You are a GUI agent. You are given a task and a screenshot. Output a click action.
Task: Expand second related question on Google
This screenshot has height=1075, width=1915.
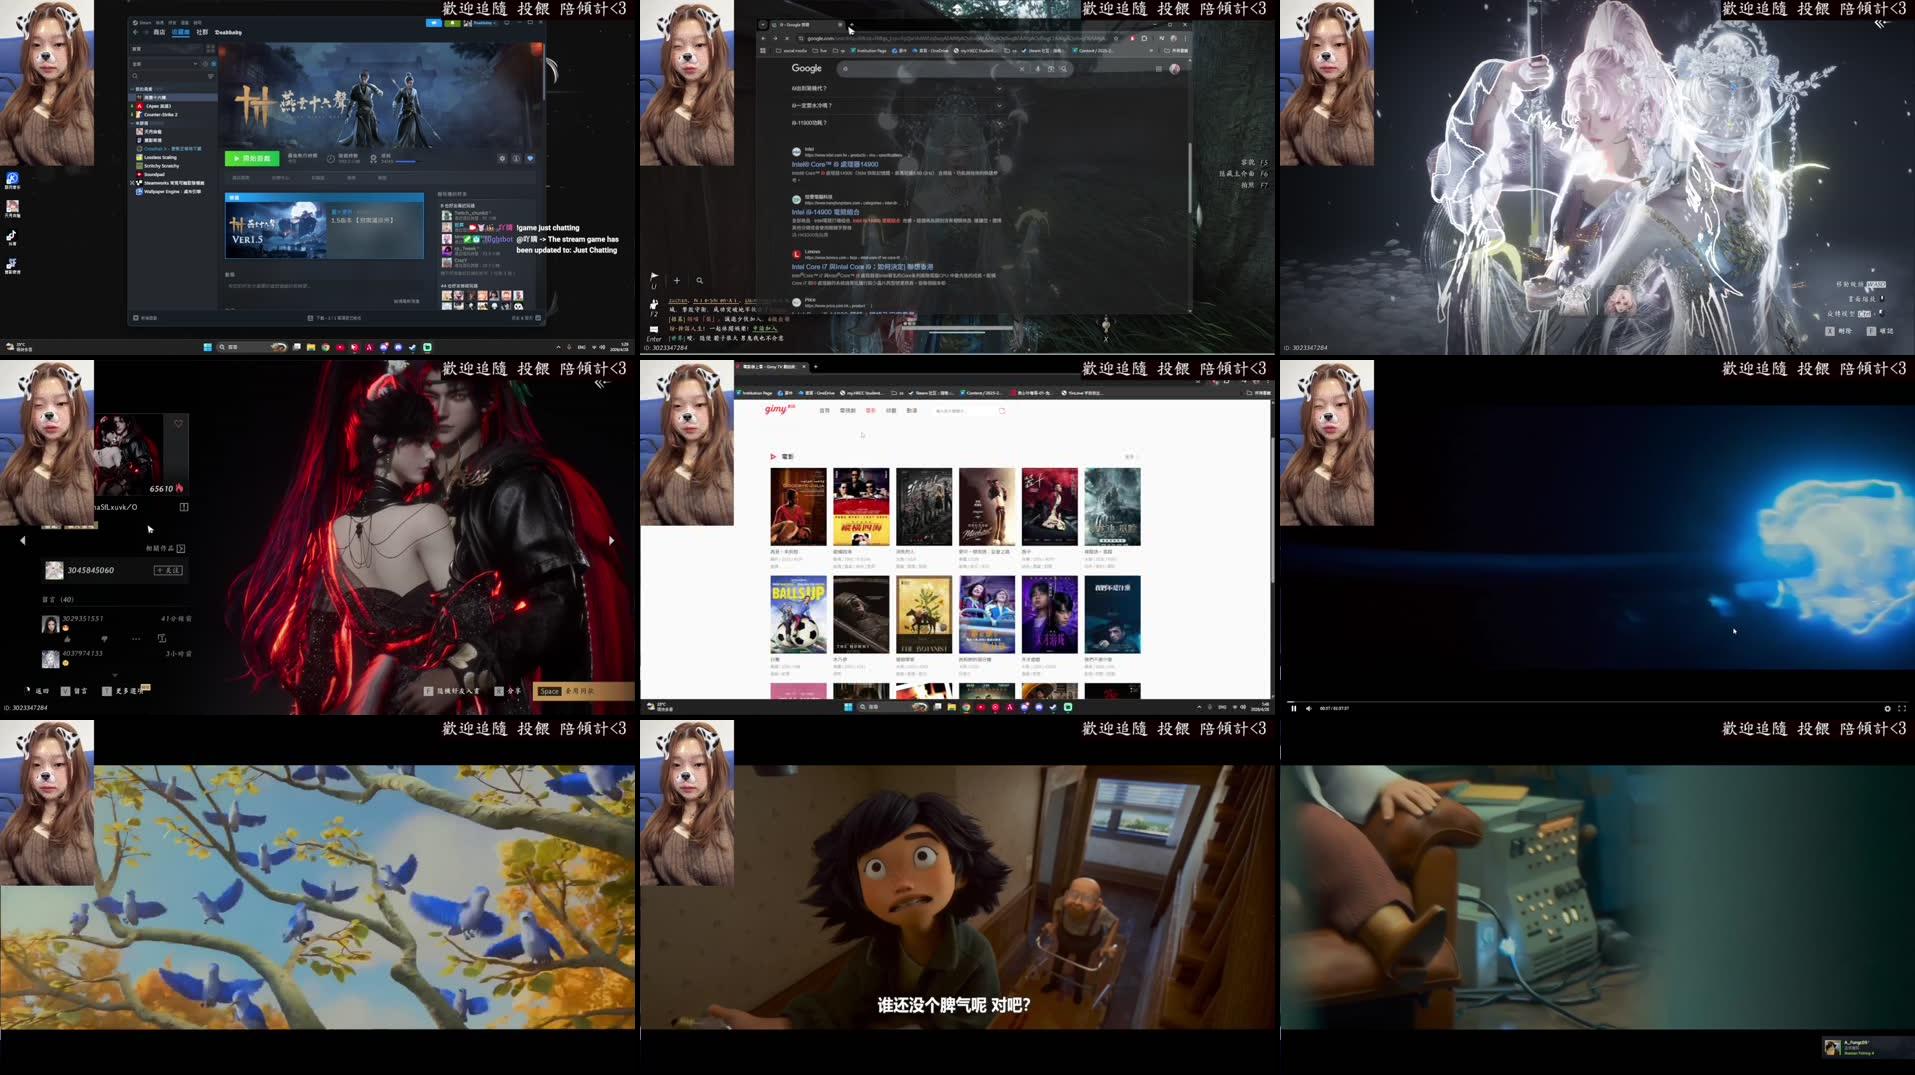[x=998, y=105]
